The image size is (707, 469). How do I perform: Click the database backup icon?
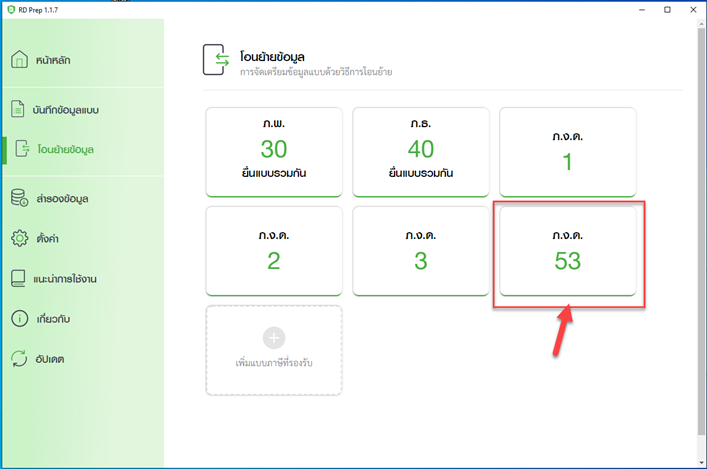19,199
